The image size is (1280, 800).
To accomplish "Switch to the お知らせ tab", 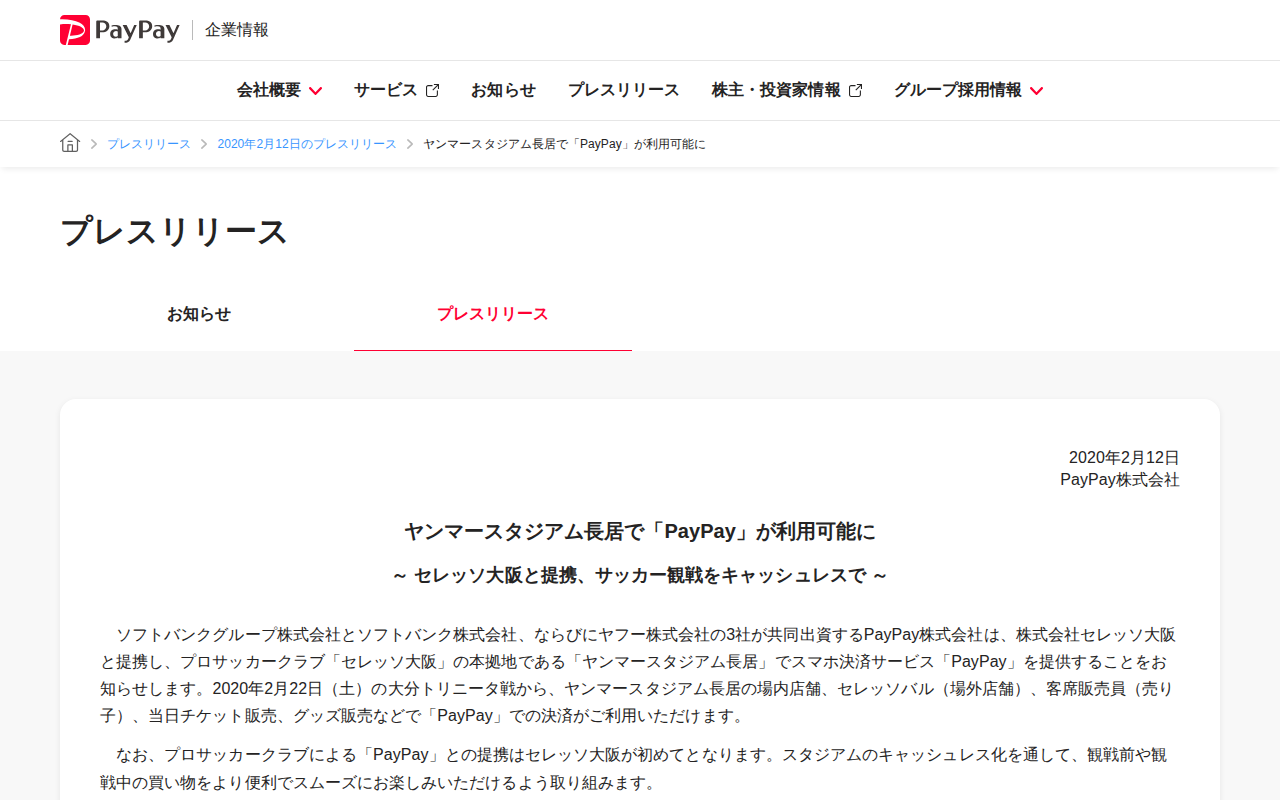I will click(199, 314).
